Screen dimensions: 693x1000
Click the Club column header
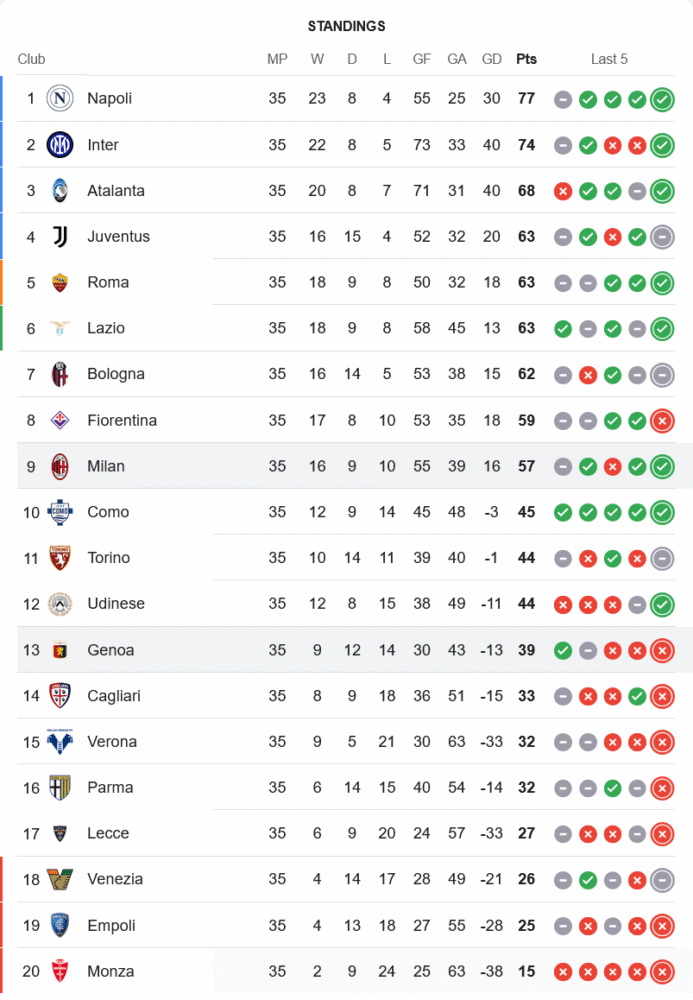[31, 59]
